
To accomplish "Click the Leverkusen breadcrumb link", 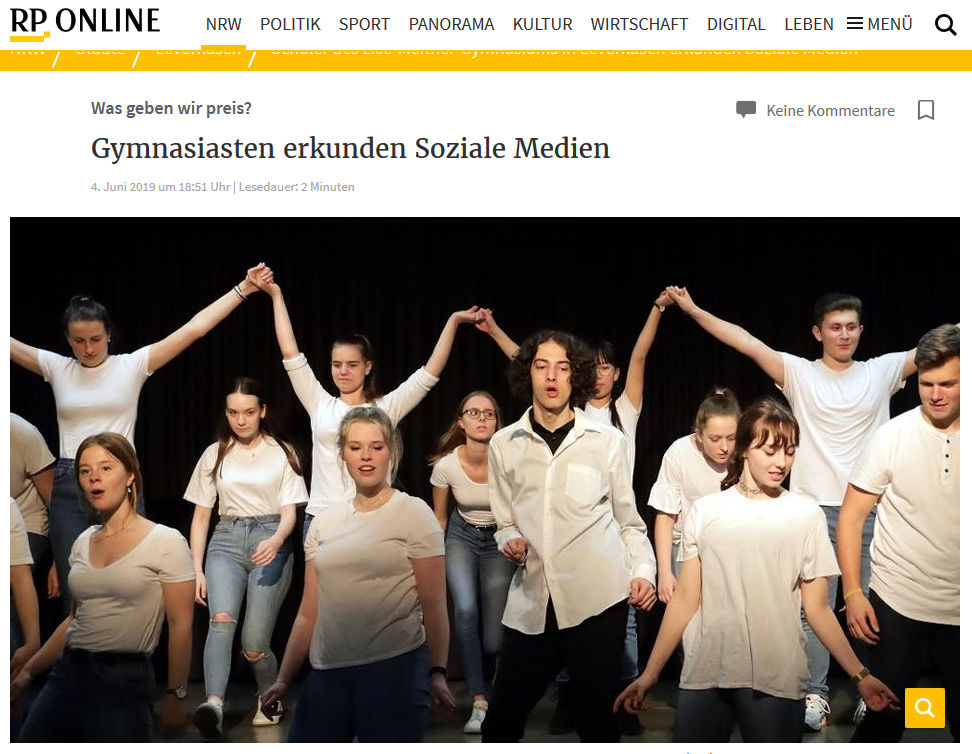I will click(198, 53).
